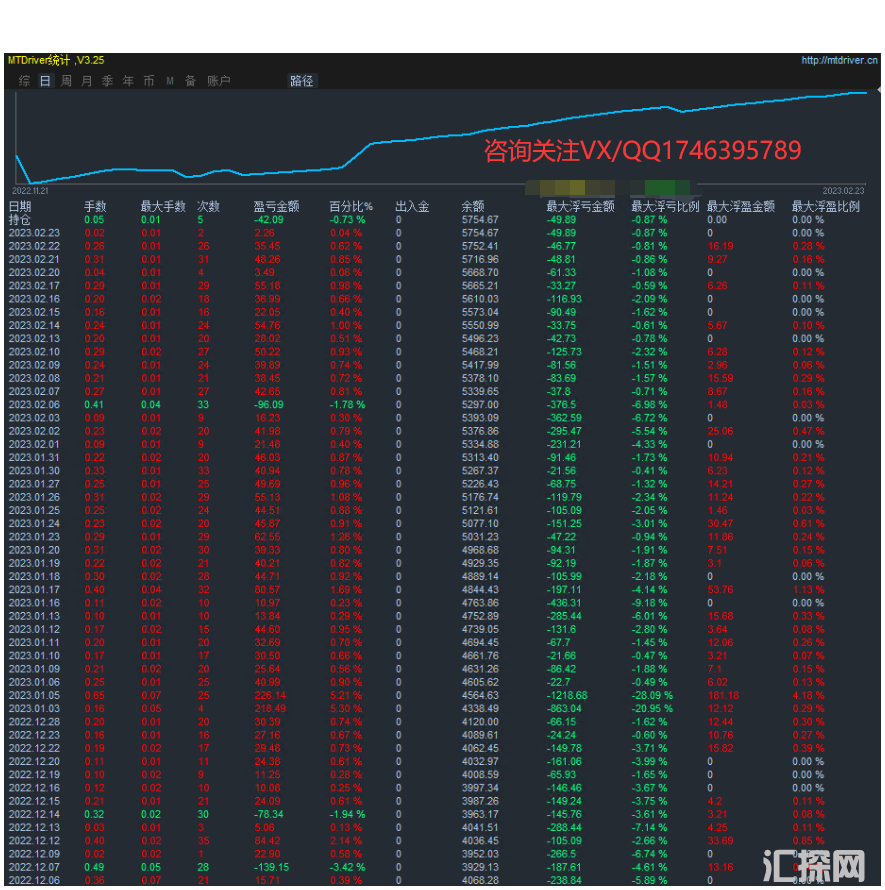Select the 2022.12.28 date cell
885x890 pixels.
tap(34, 722)
